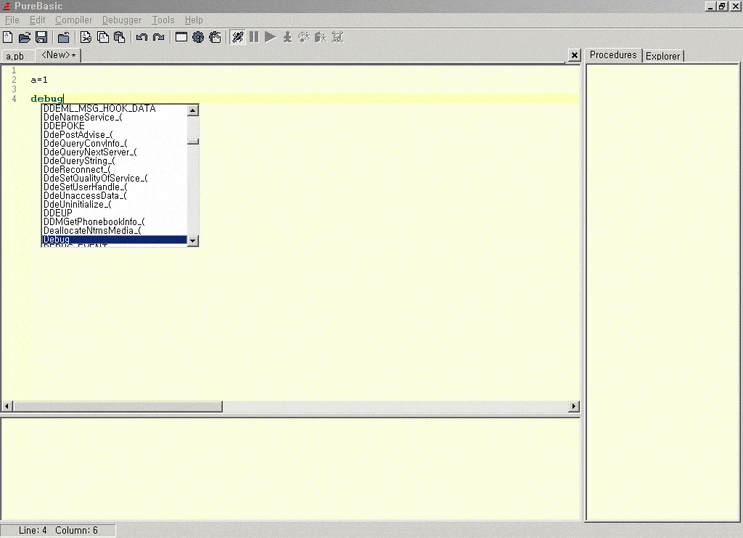The height and width of the screenshot is (538, 743).
Task: Compile and run with the gear icon
Action: coord(198,37)
